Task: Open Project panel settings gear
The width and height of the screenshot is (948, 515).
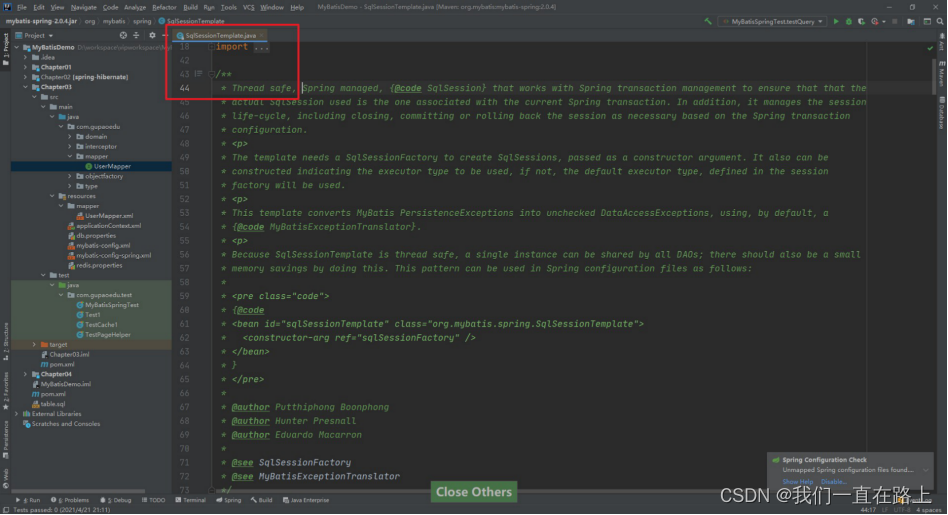Action: pos(152,36)
